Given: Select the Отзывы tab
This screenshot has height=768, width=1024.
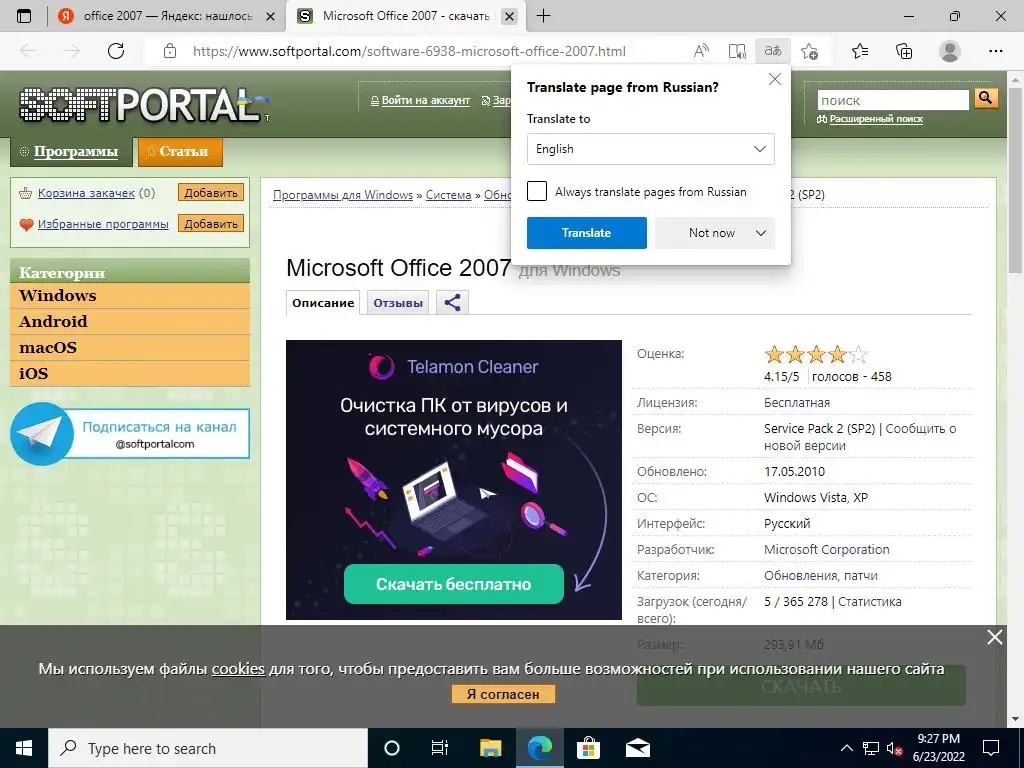Looking at the screenshot, I should click(x=398, y=303).
